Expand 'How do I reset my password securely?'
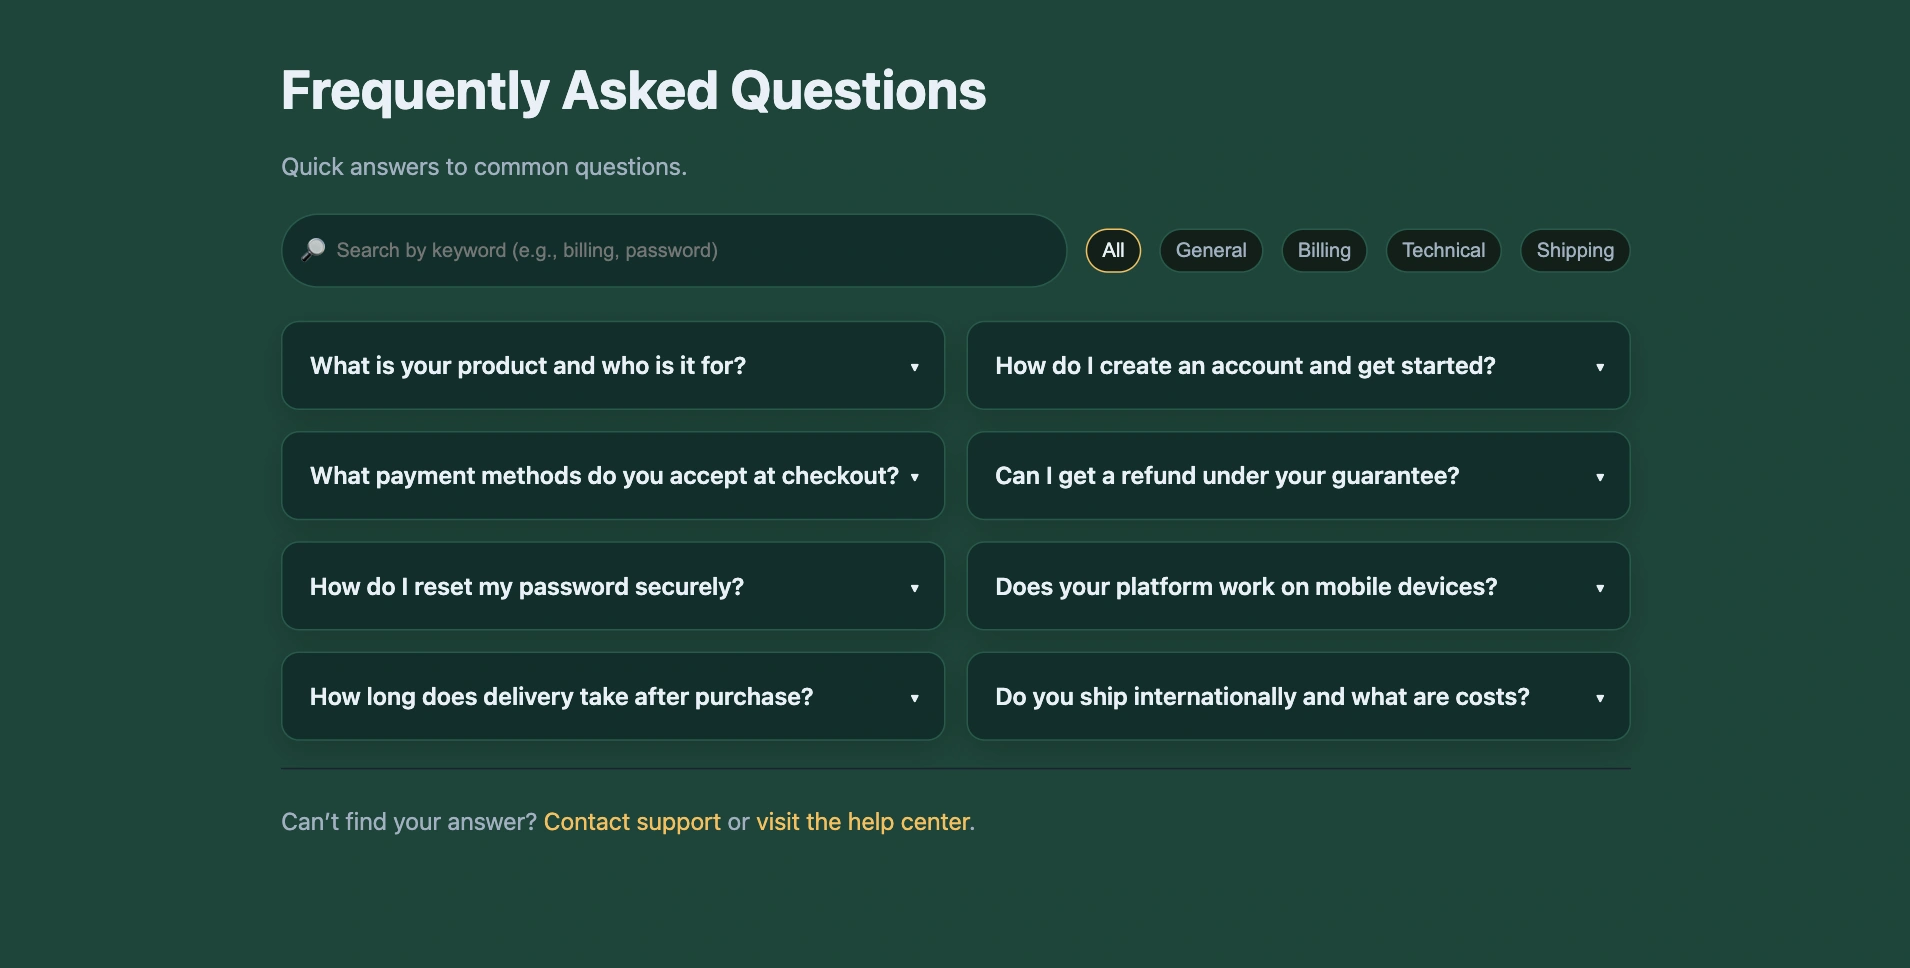 (613, 586)
